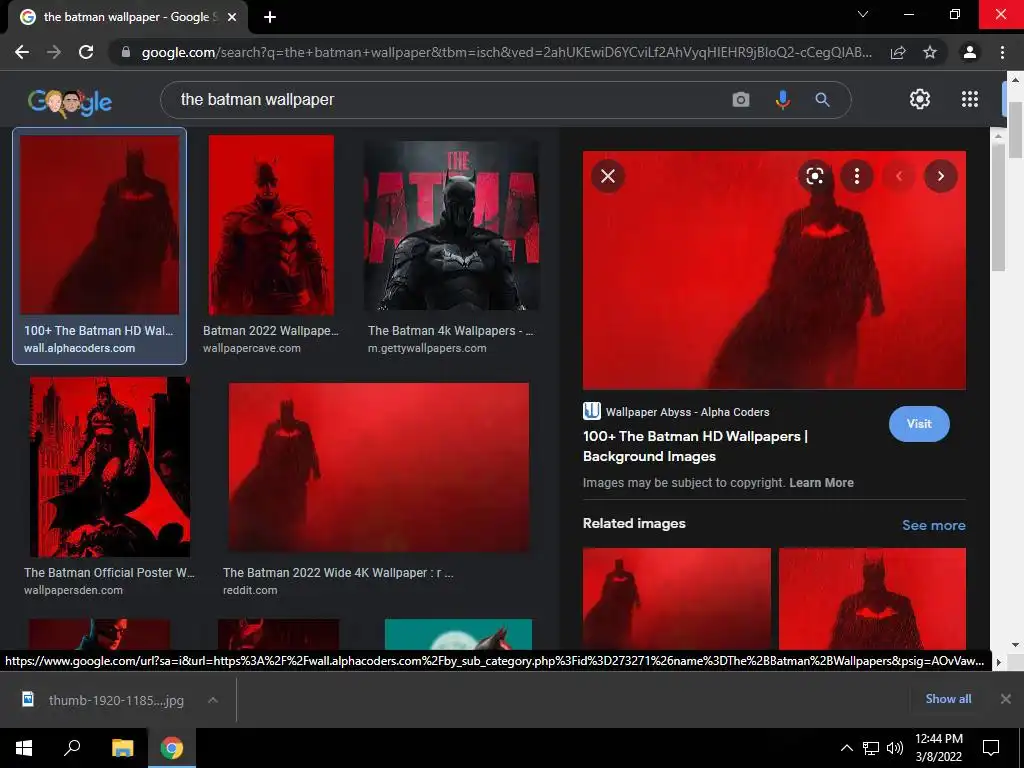Click inside the search query field
1024x768 pixels.
[x=444, y=100]
